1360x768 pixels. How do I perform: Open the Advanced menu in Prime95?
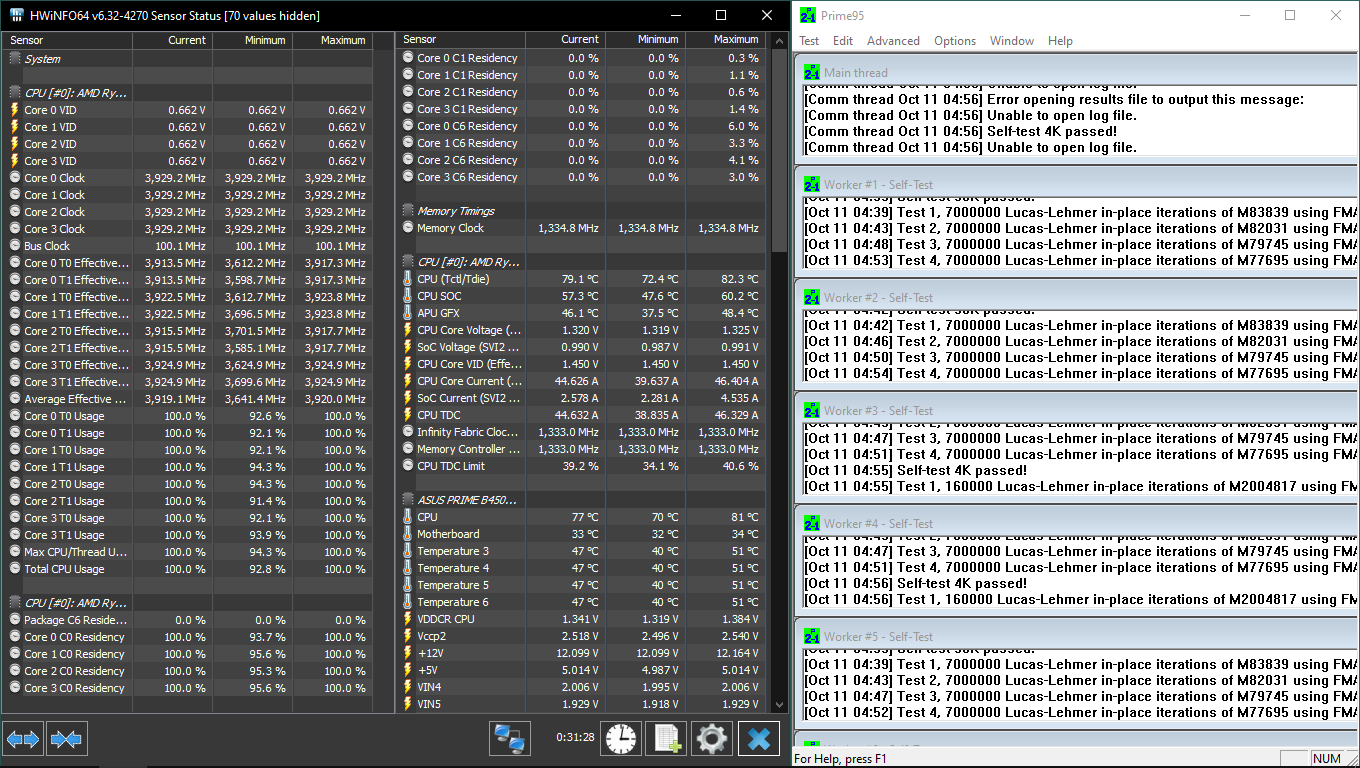893,41
